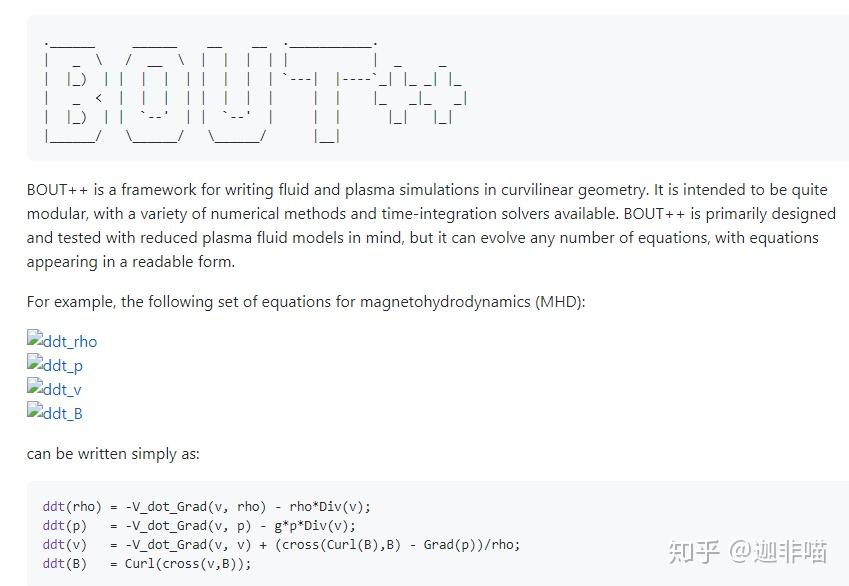Click the 'can be written simply as:' text

point(113,454)
